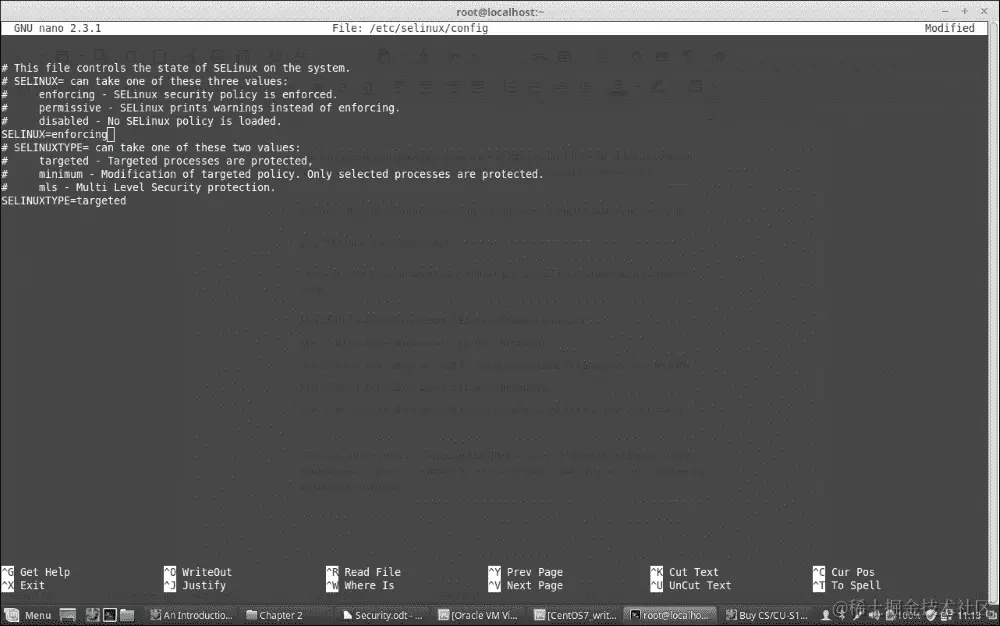Click the SELINUX=enforcing line in the editor
This screenshot has height=626, width=1000.
tap(54, 133)
